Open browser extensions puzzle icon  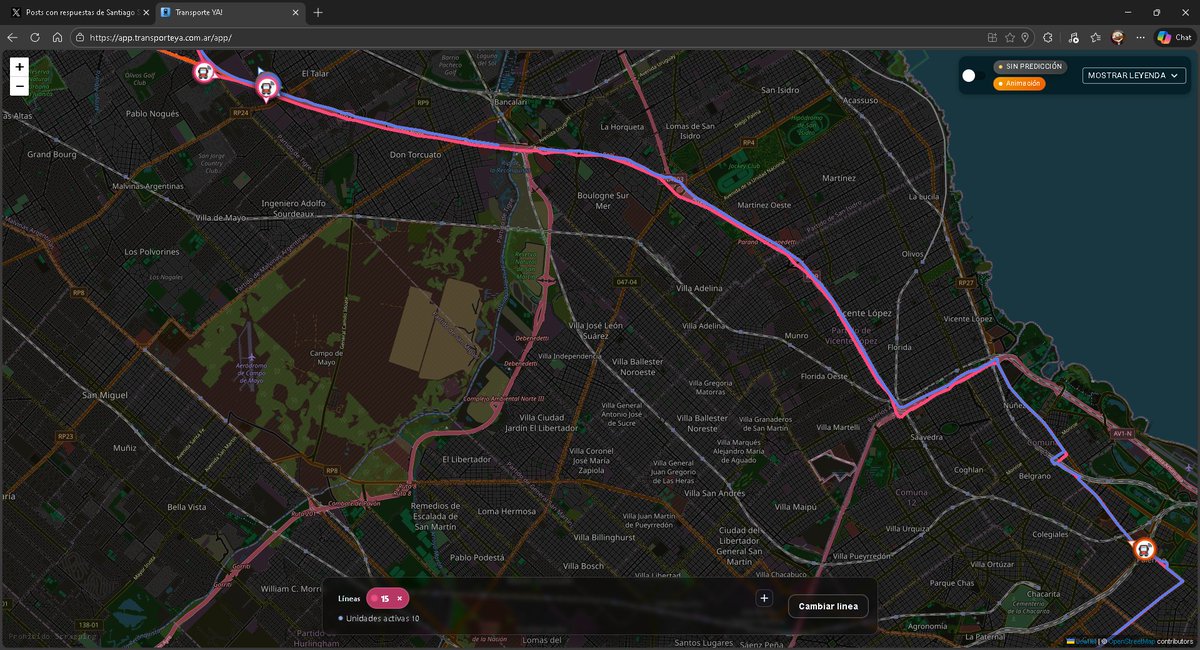(1047, 37)
